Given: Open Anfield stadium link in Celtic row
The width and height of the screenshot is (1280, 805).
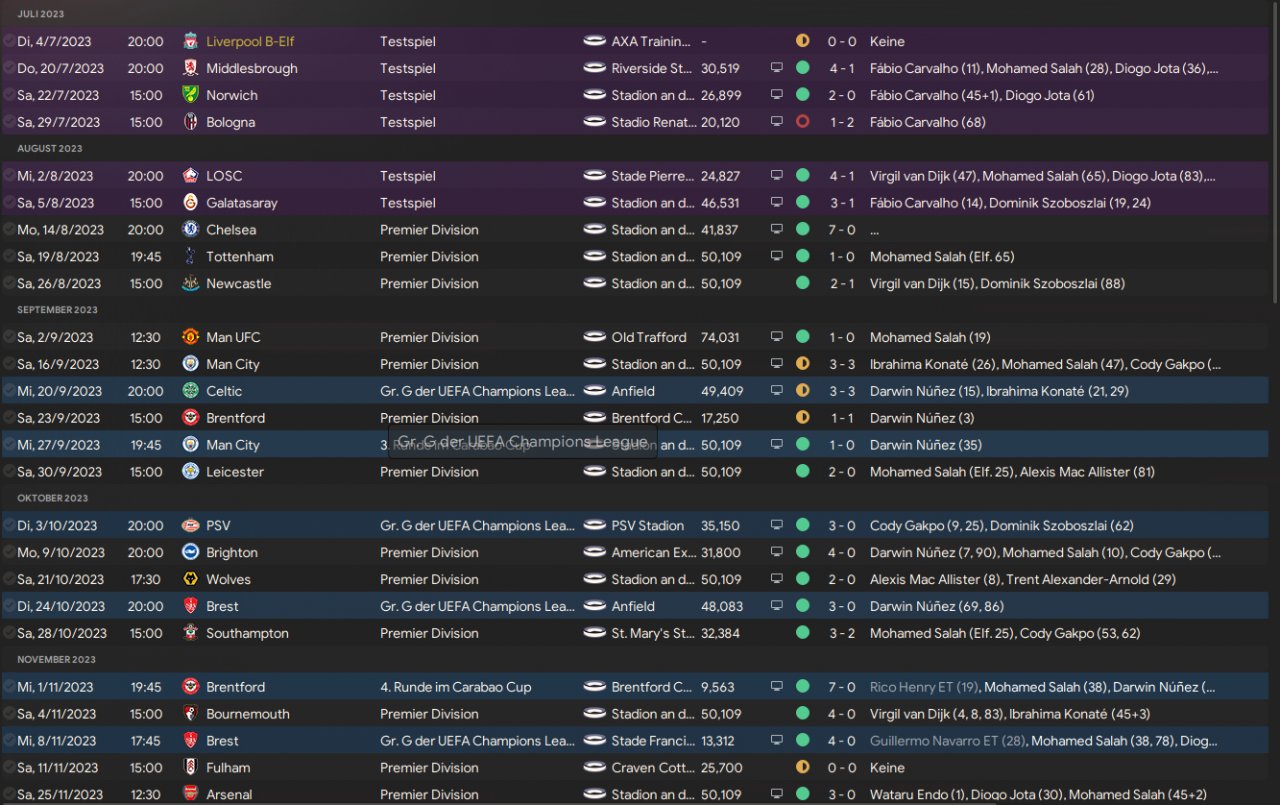Looking at the screenshot, I should 633,392.
